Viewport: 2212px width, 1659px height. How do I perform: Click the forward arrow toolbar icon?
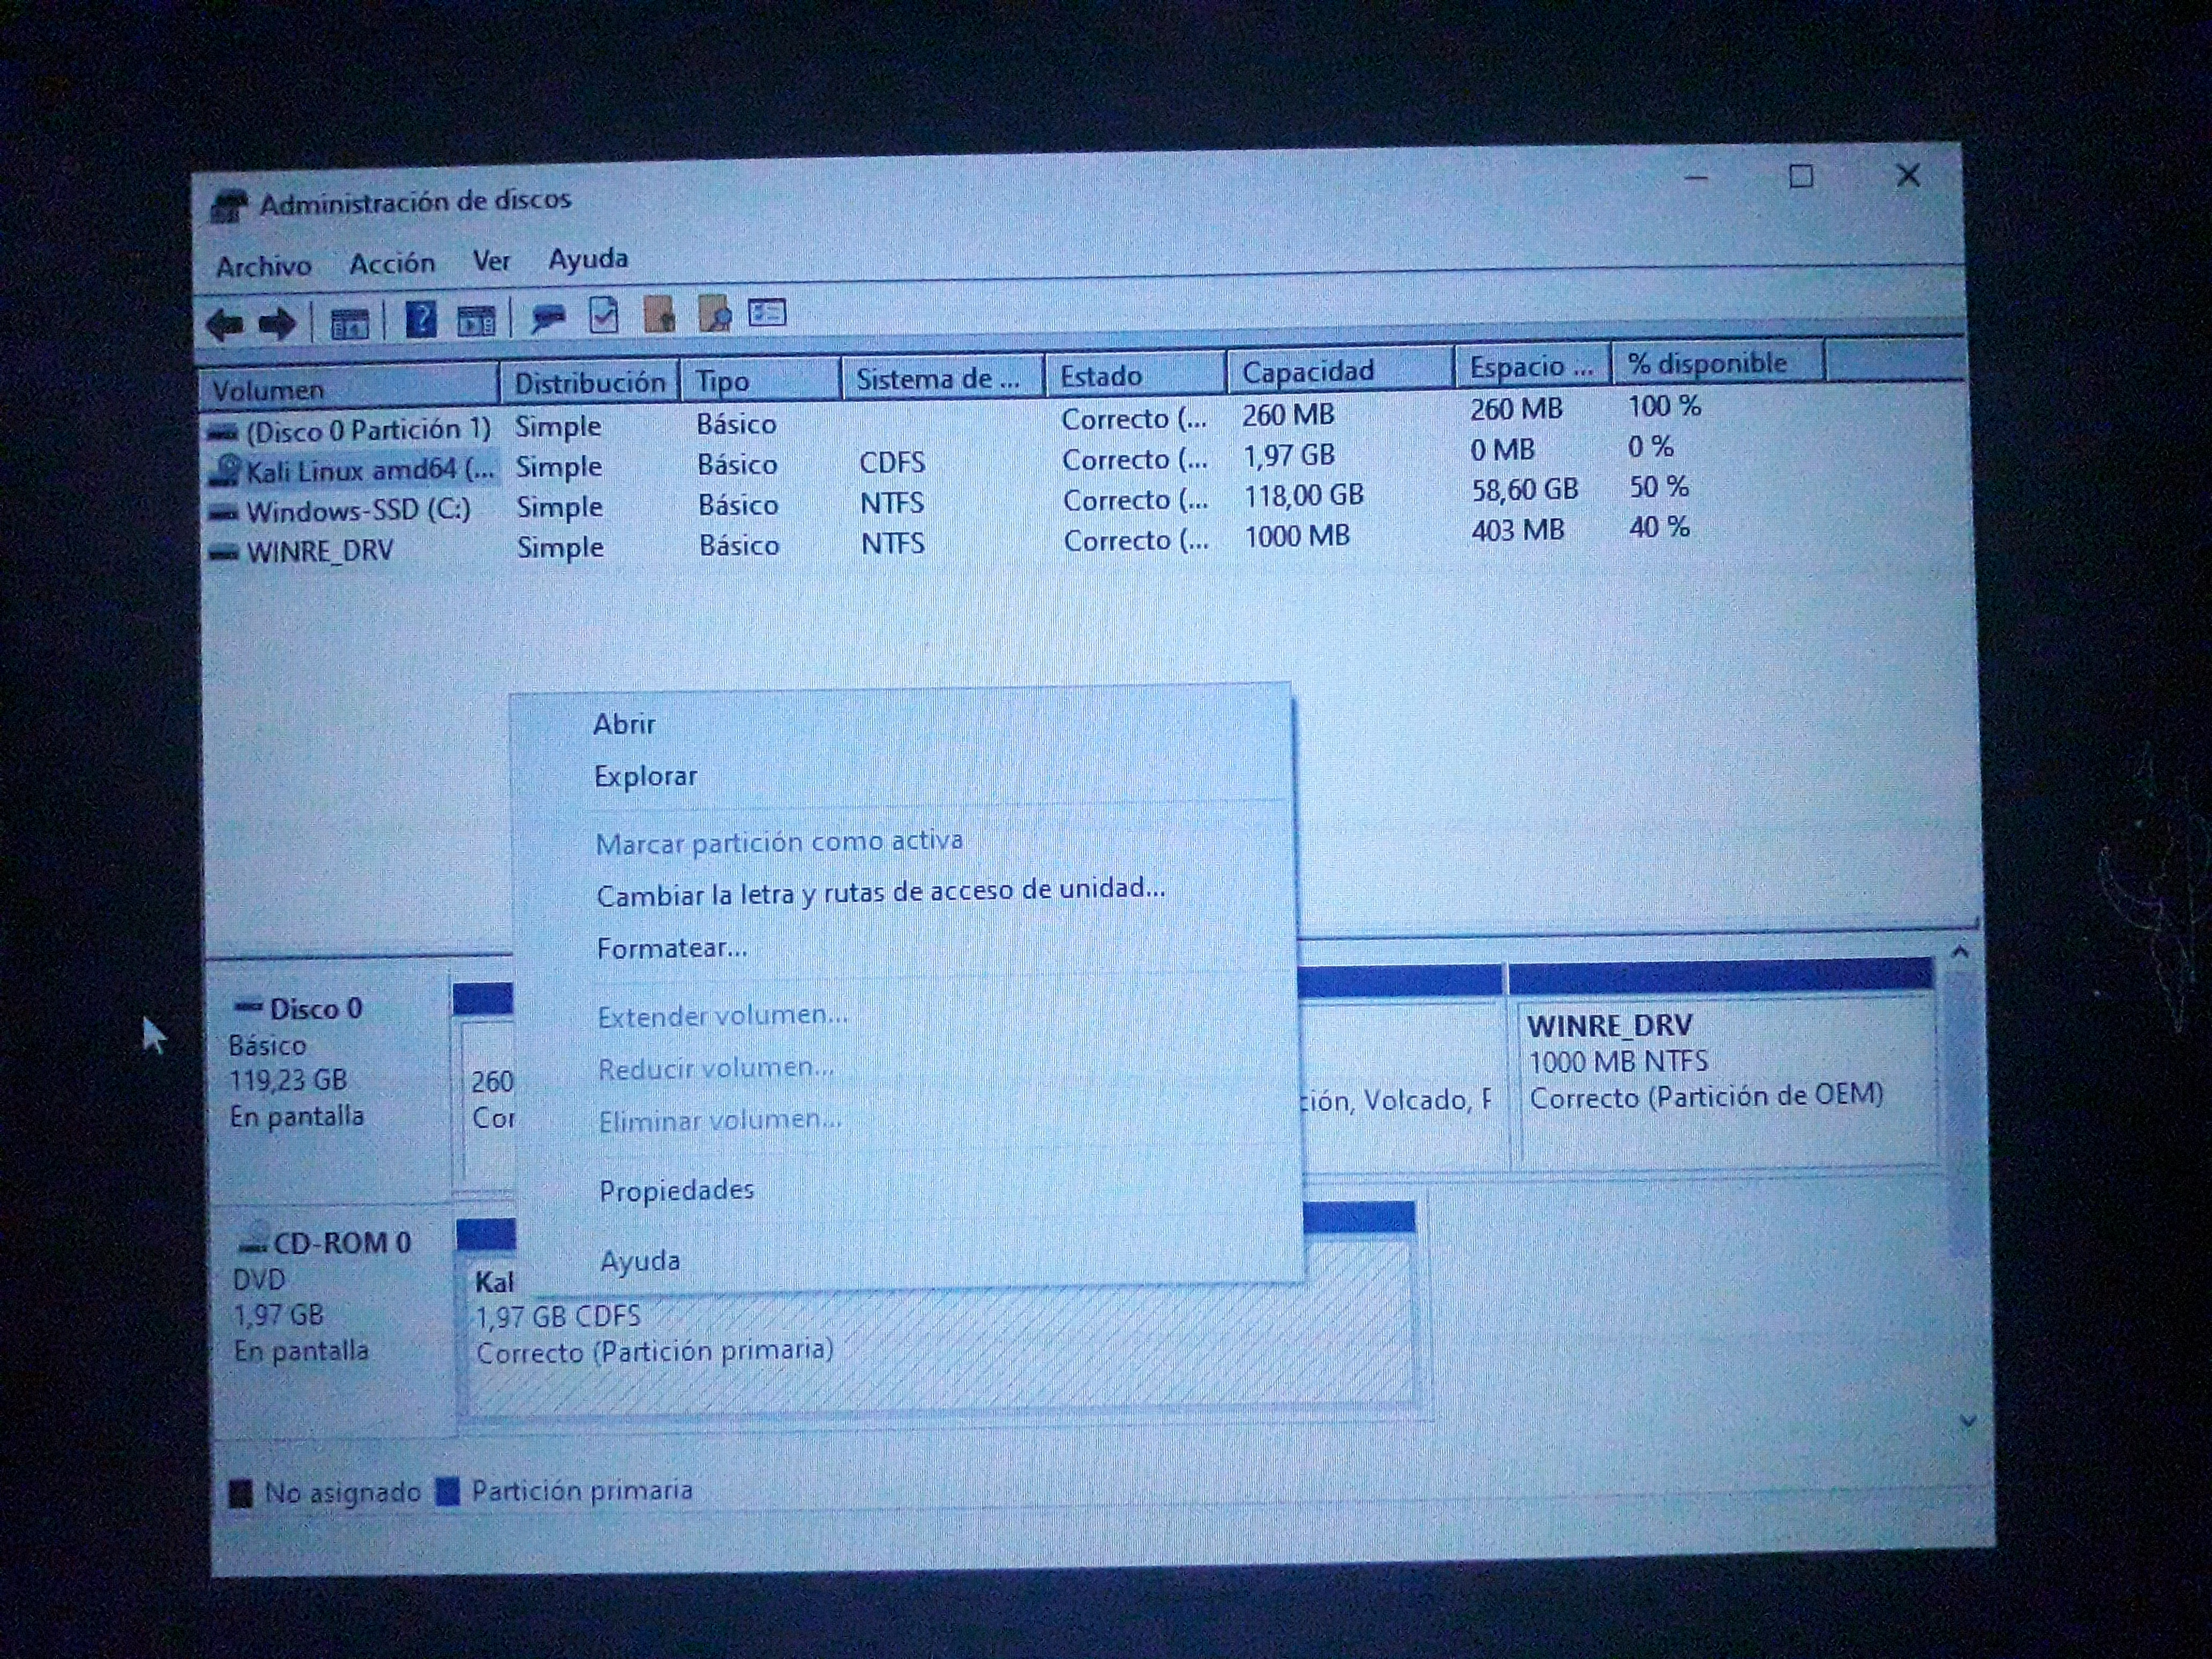[x=277, y=323]
